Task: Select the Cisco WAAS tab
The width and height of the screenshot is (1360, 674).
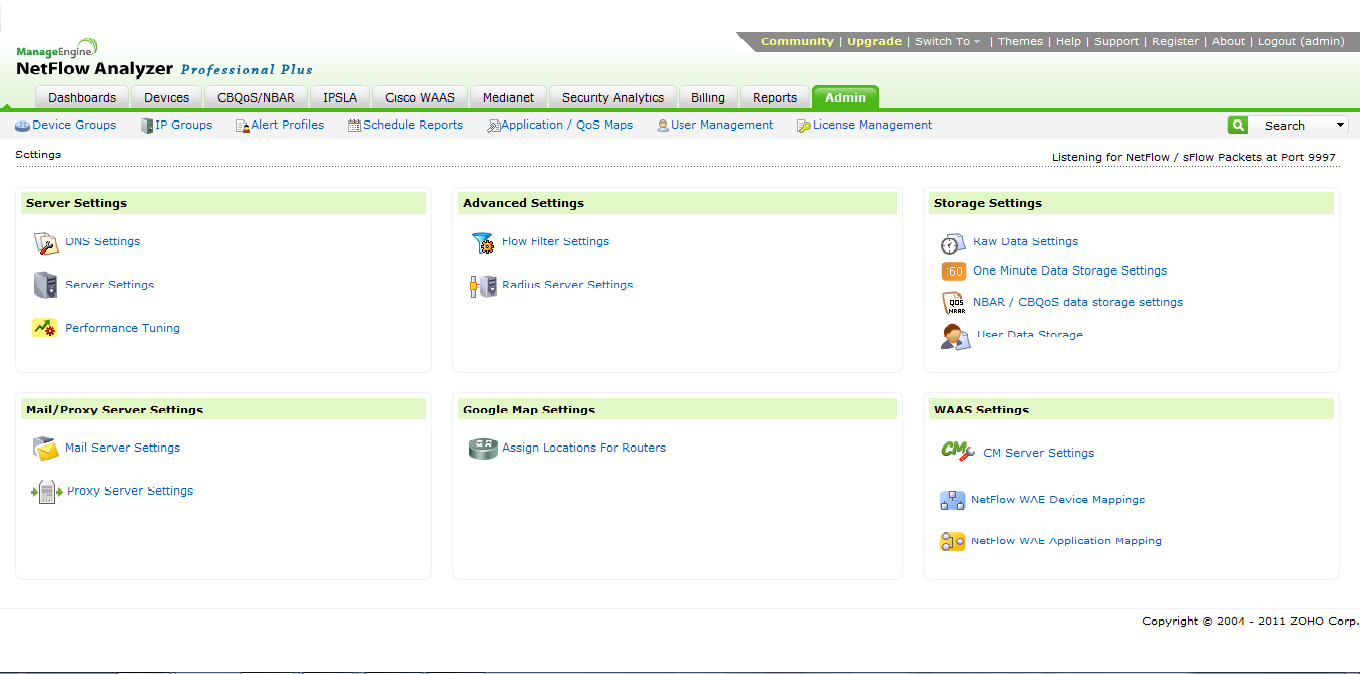Action: point(420,98)
